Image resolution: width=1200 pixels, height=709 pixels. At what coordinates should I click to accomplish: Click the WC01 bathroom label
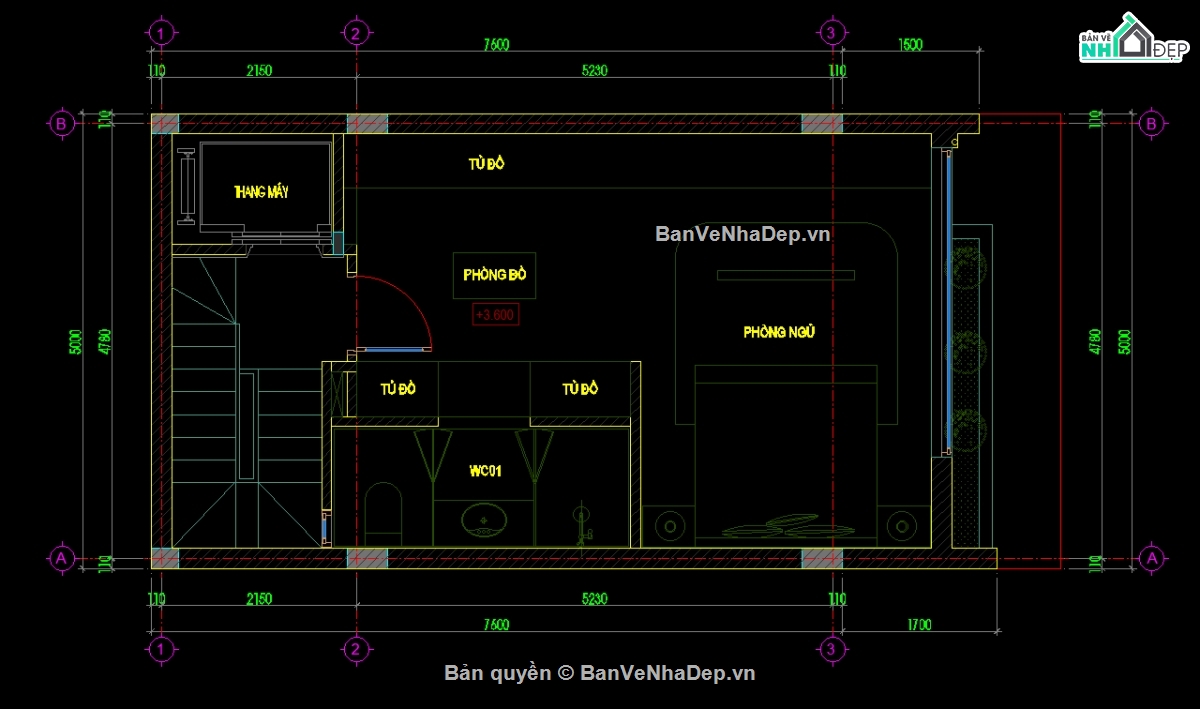tap(484, 470)
